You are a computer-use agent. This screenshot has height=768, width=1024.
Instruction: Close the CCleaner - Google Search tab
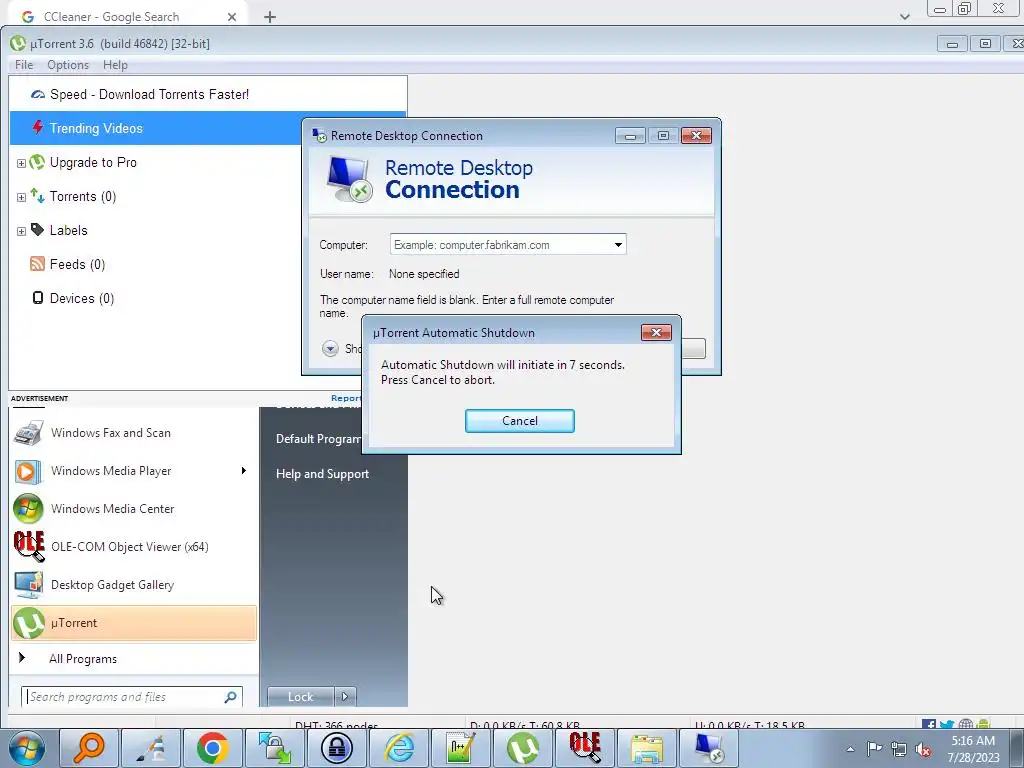pyautogui.click(x=232, y=17)
